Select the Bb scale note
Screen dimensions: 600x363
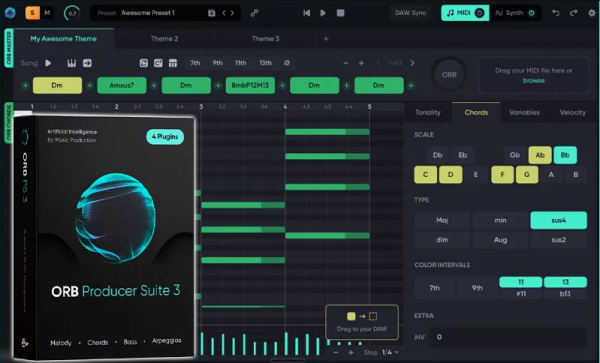[x=565, y=155]
